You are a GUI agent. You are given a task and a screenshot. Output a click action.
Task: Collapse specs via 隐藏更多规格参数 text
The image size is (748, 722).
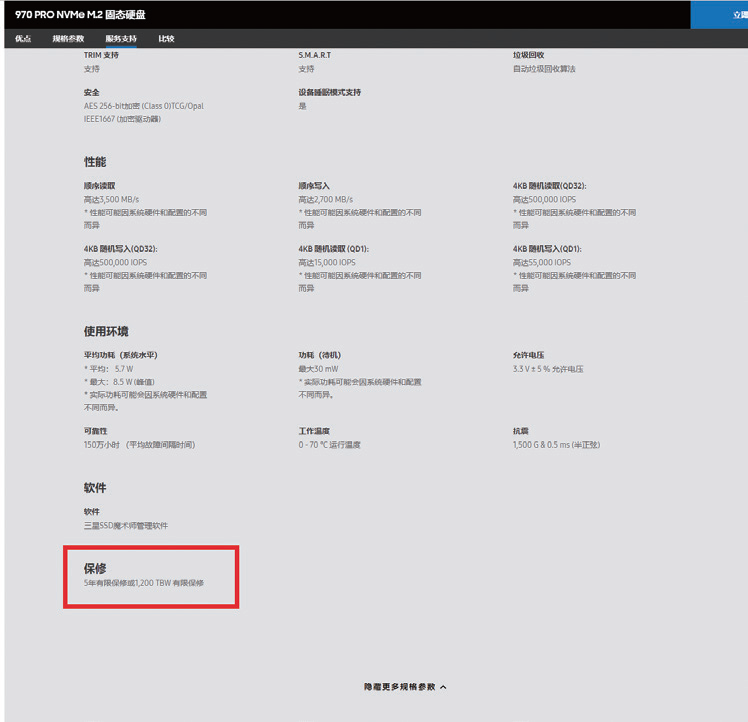click(400, 687)
